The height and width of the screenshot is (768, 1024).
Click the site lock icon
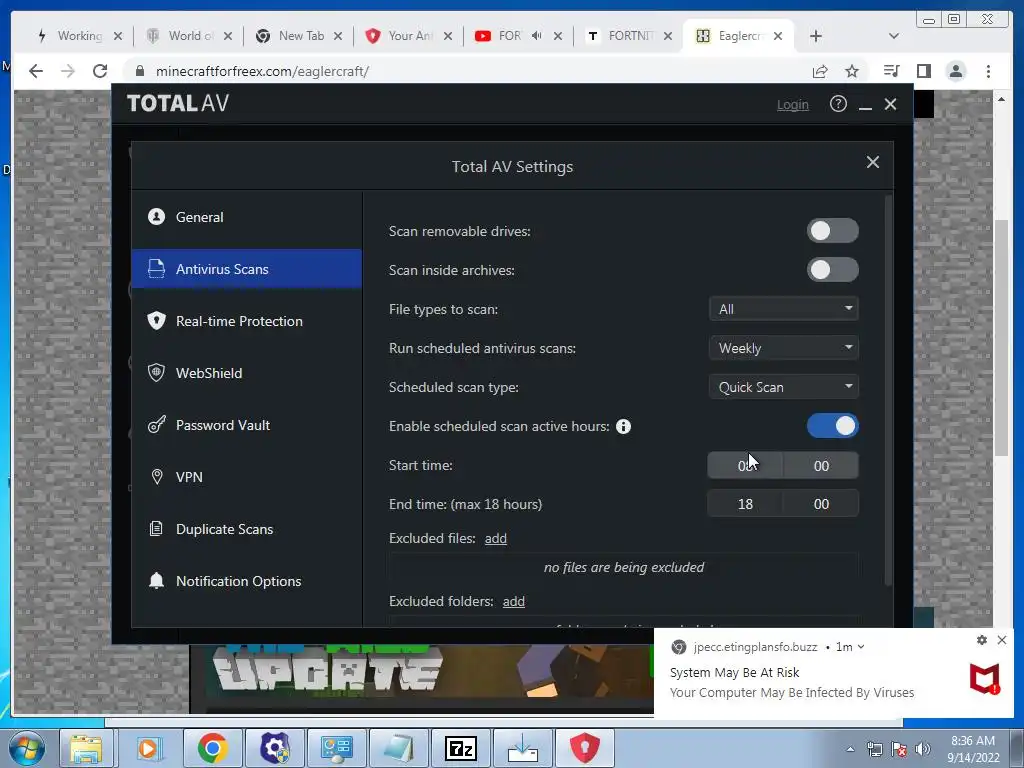(139, 71)
